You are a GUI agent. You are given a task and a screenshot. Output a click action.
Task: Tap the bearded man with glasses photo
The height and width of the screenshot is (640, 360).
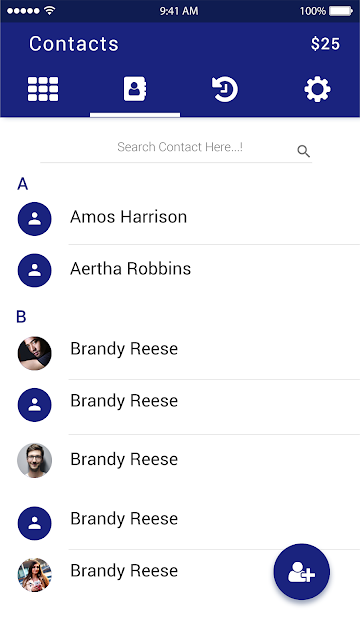pos(35,460)
